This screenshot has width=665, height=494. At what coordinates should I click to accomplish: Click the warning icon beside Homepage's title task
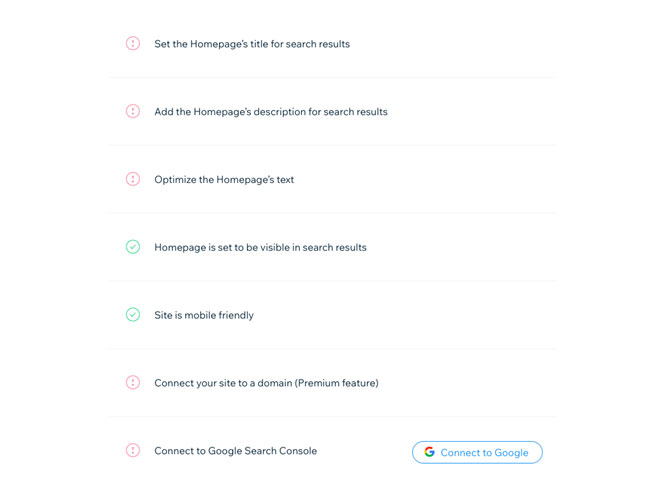pos(133,43)
